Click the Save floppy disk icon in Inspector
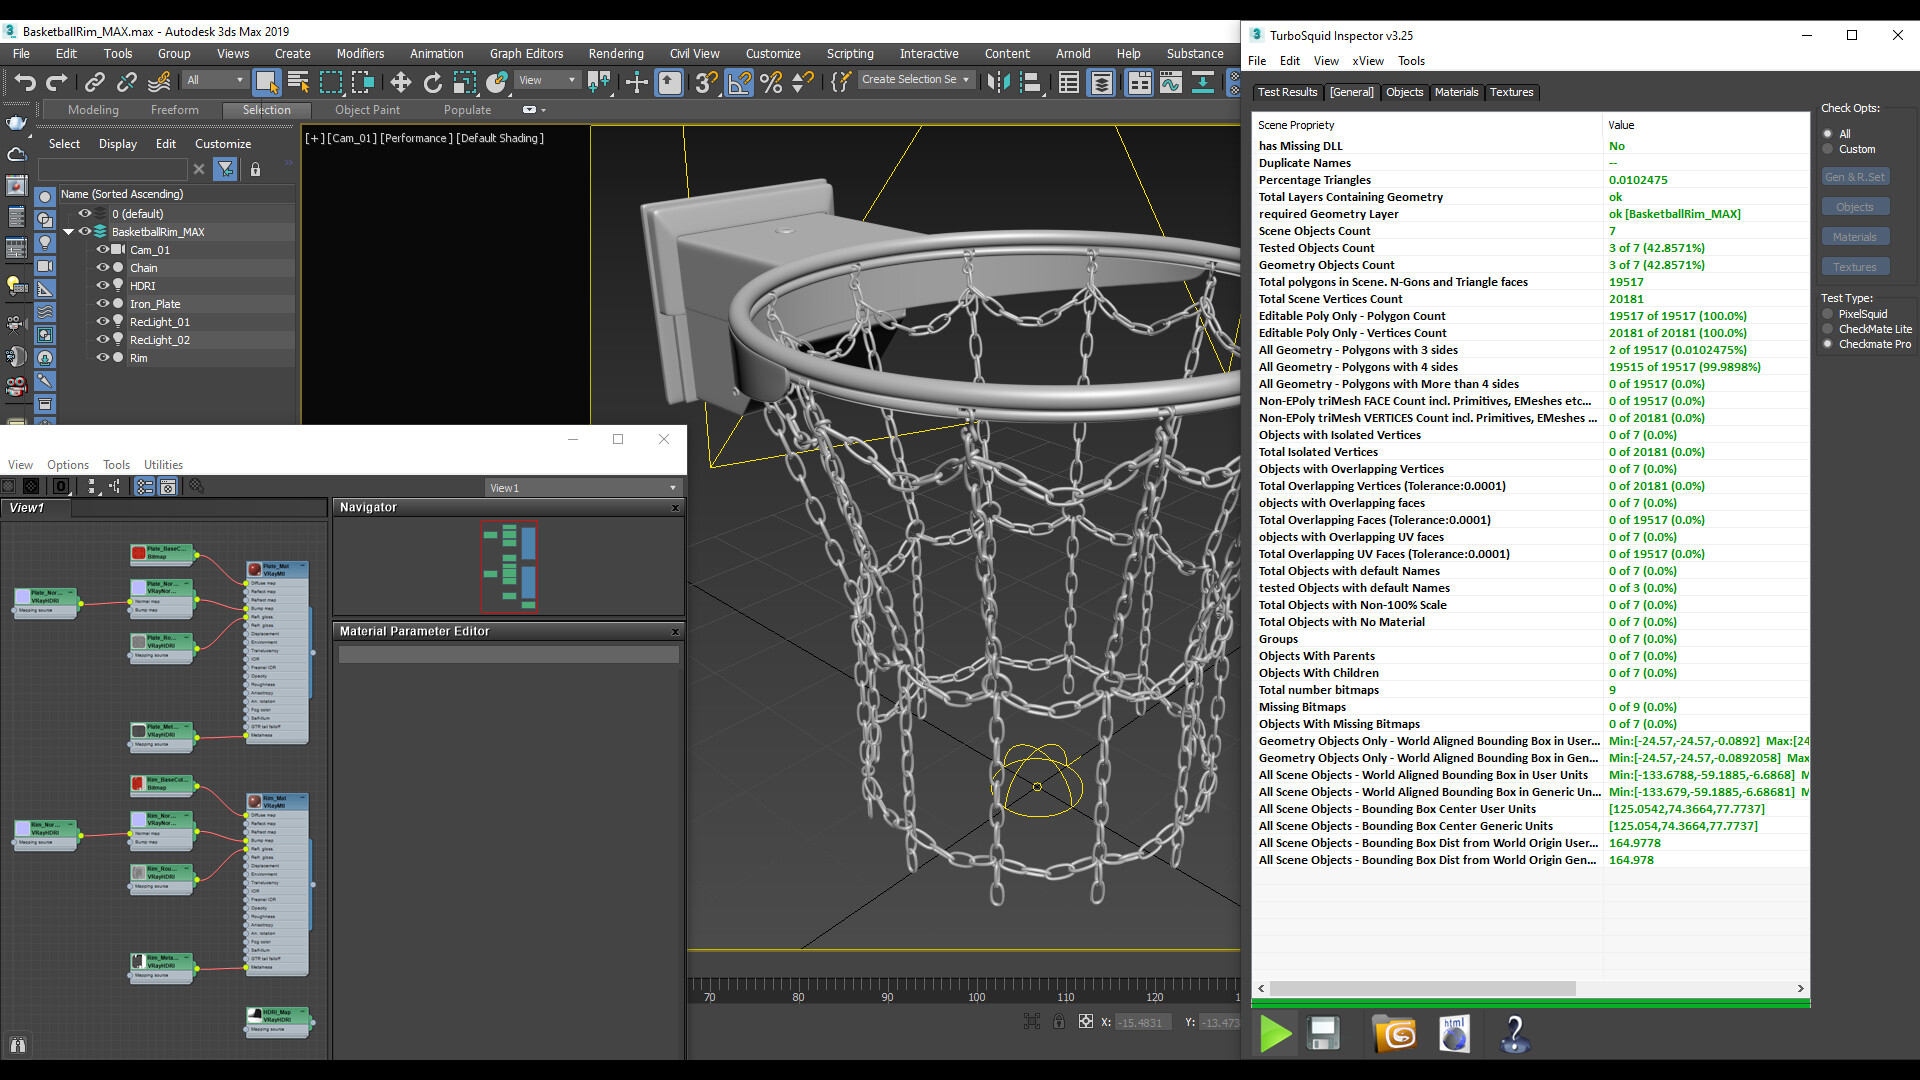Image resolution: width=1920 pixels, height=1080 pixels. click(x=1324, y=1034)
